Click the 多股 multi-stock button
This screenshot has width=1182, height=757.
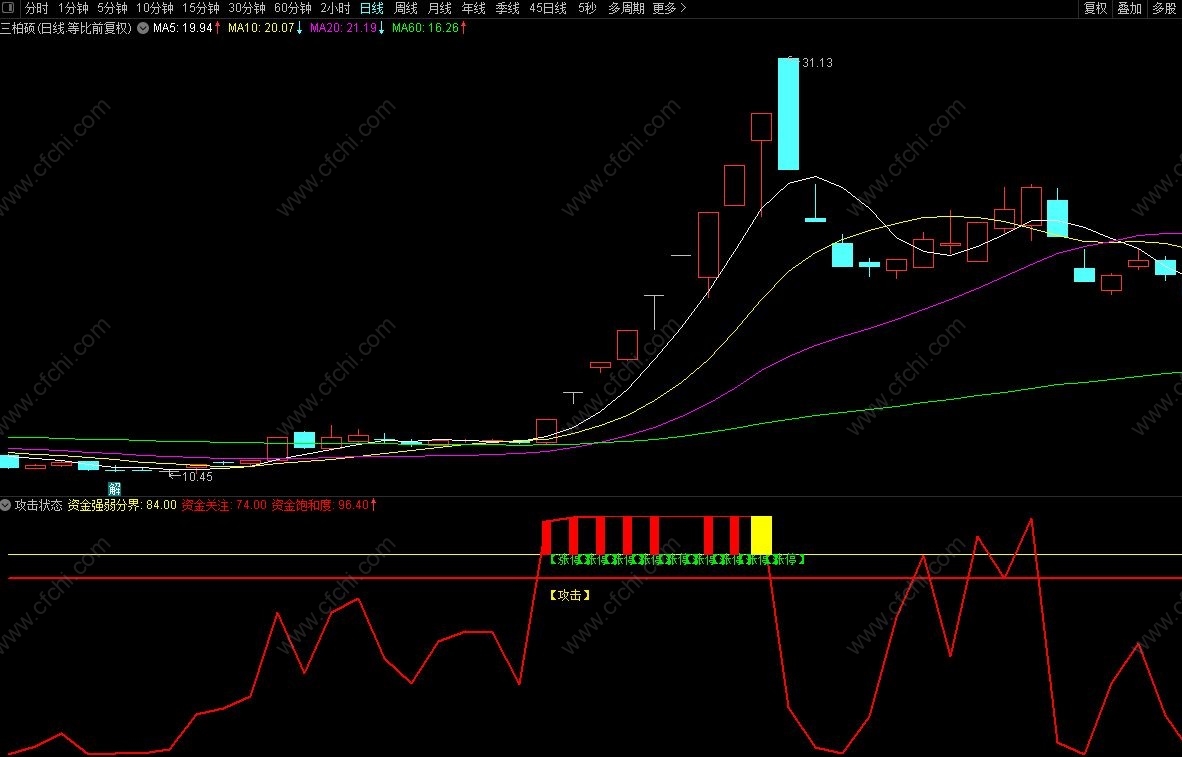coord(1164,8)
